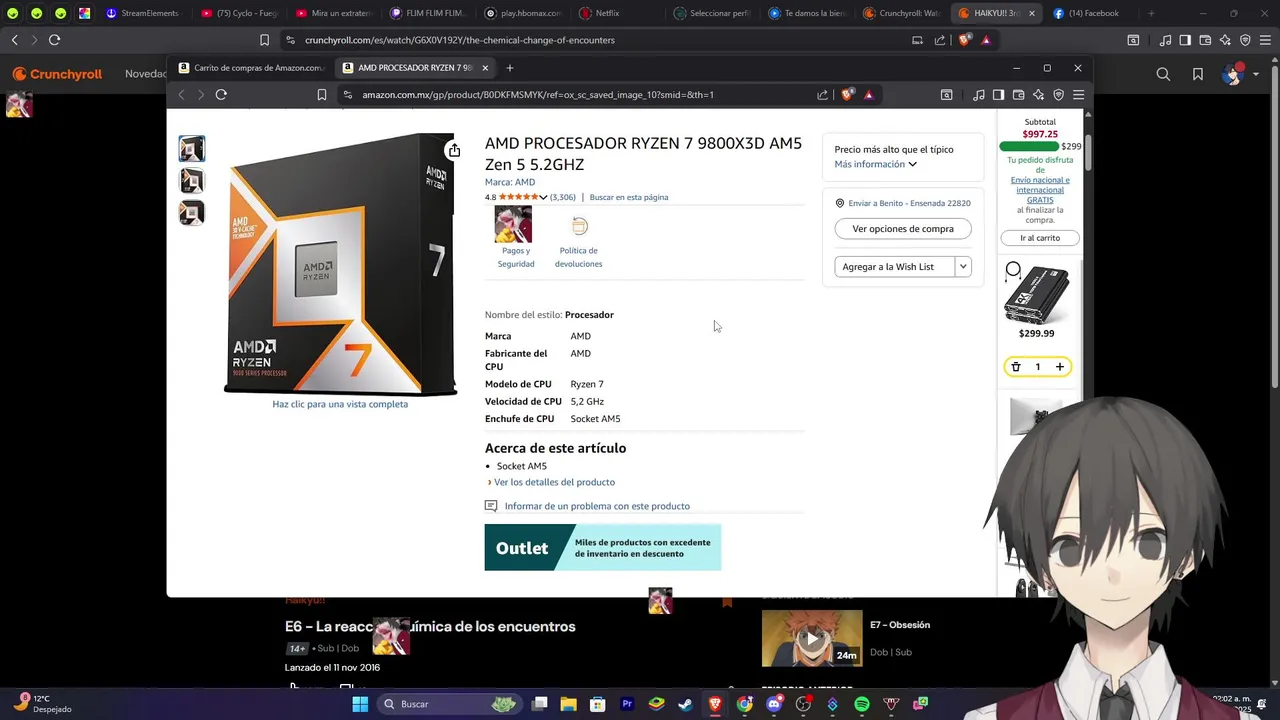Open the Outlet promotional banner
1280x720 pixels.
click(x=603, y=548)
